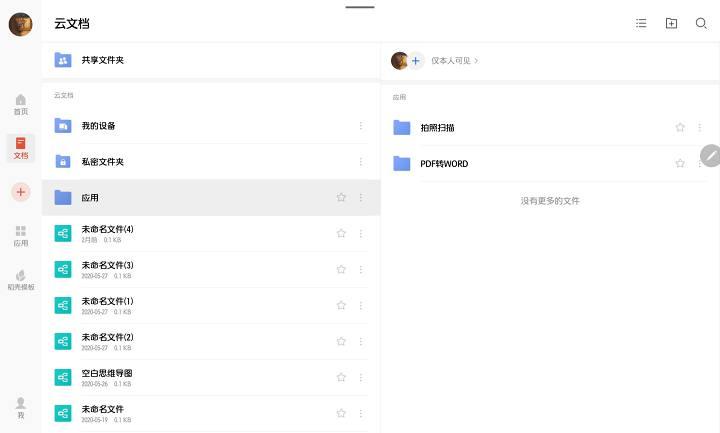Open the user profile avatar

[x=20, y=24]
